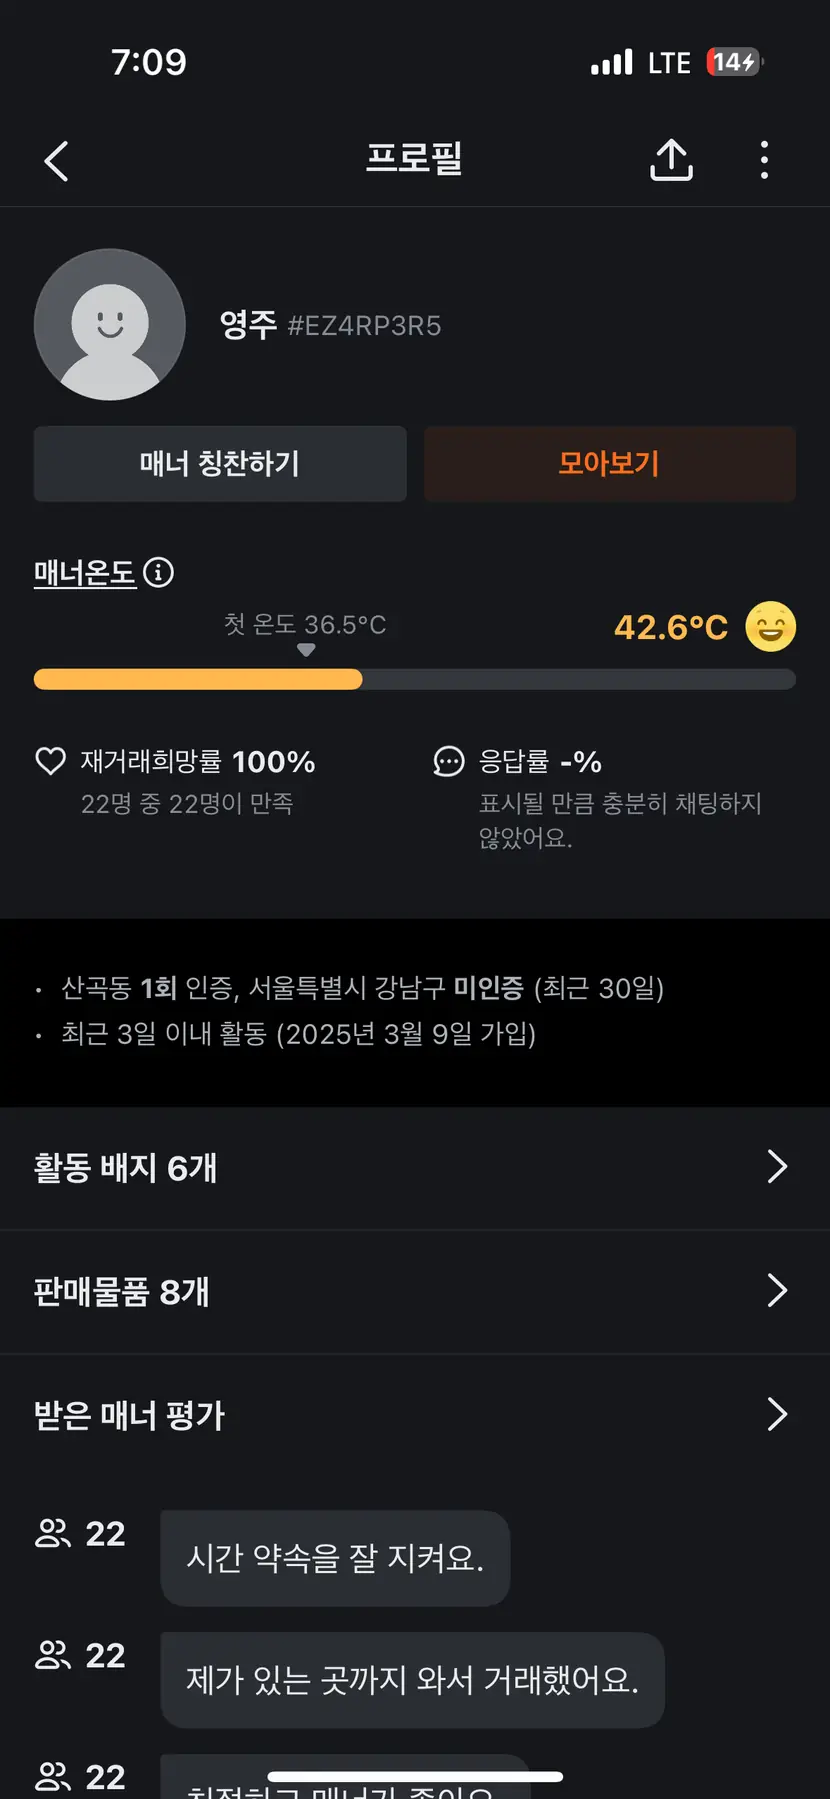Tap the people icon beside 제가 있는 곳까지 review
This screenshot has height=1799, width=830.
(53, 1655)
